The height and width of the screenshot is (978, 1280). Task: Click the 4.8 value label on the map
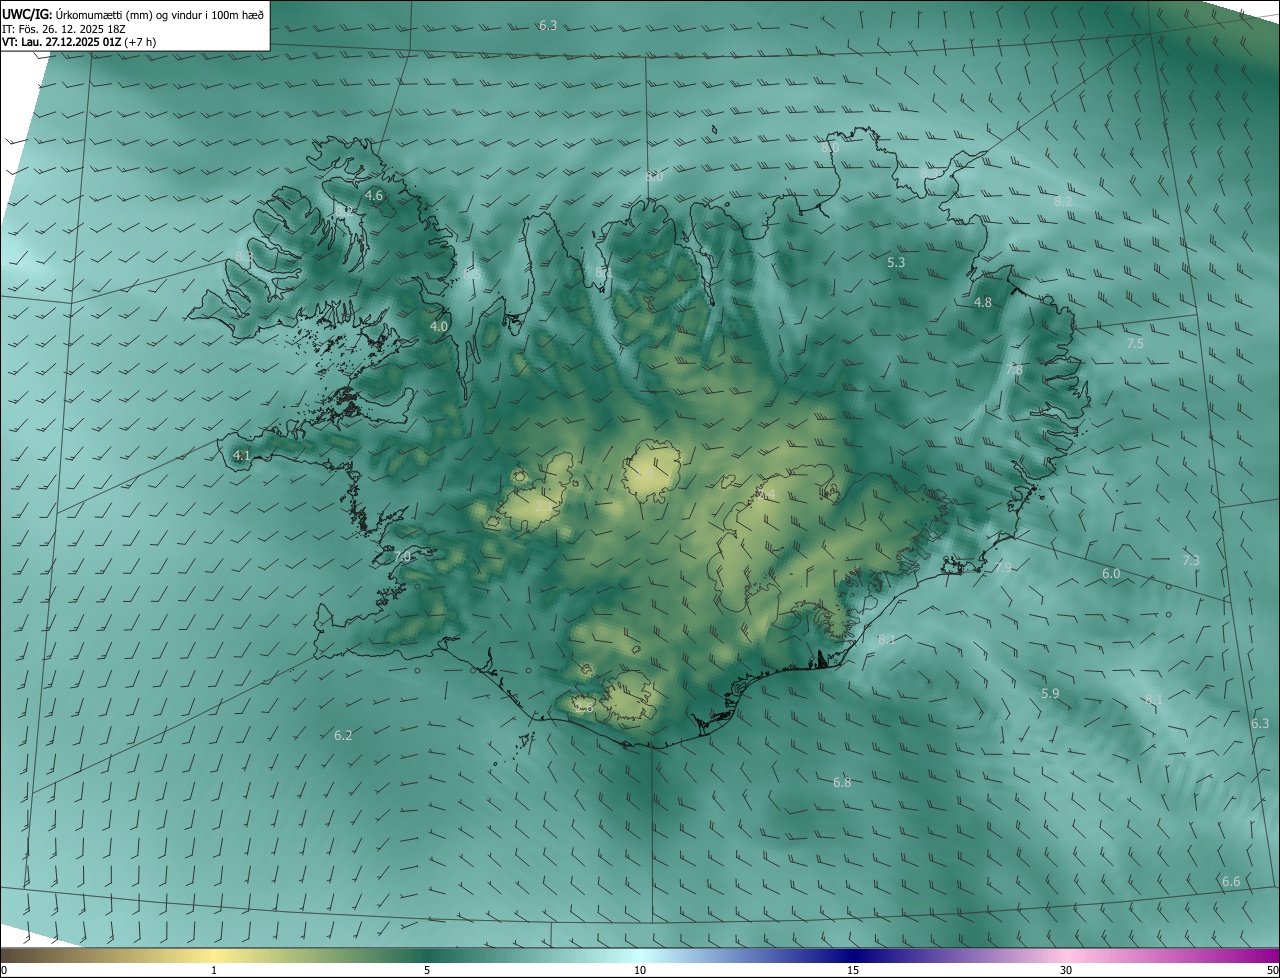click(983, 302)
